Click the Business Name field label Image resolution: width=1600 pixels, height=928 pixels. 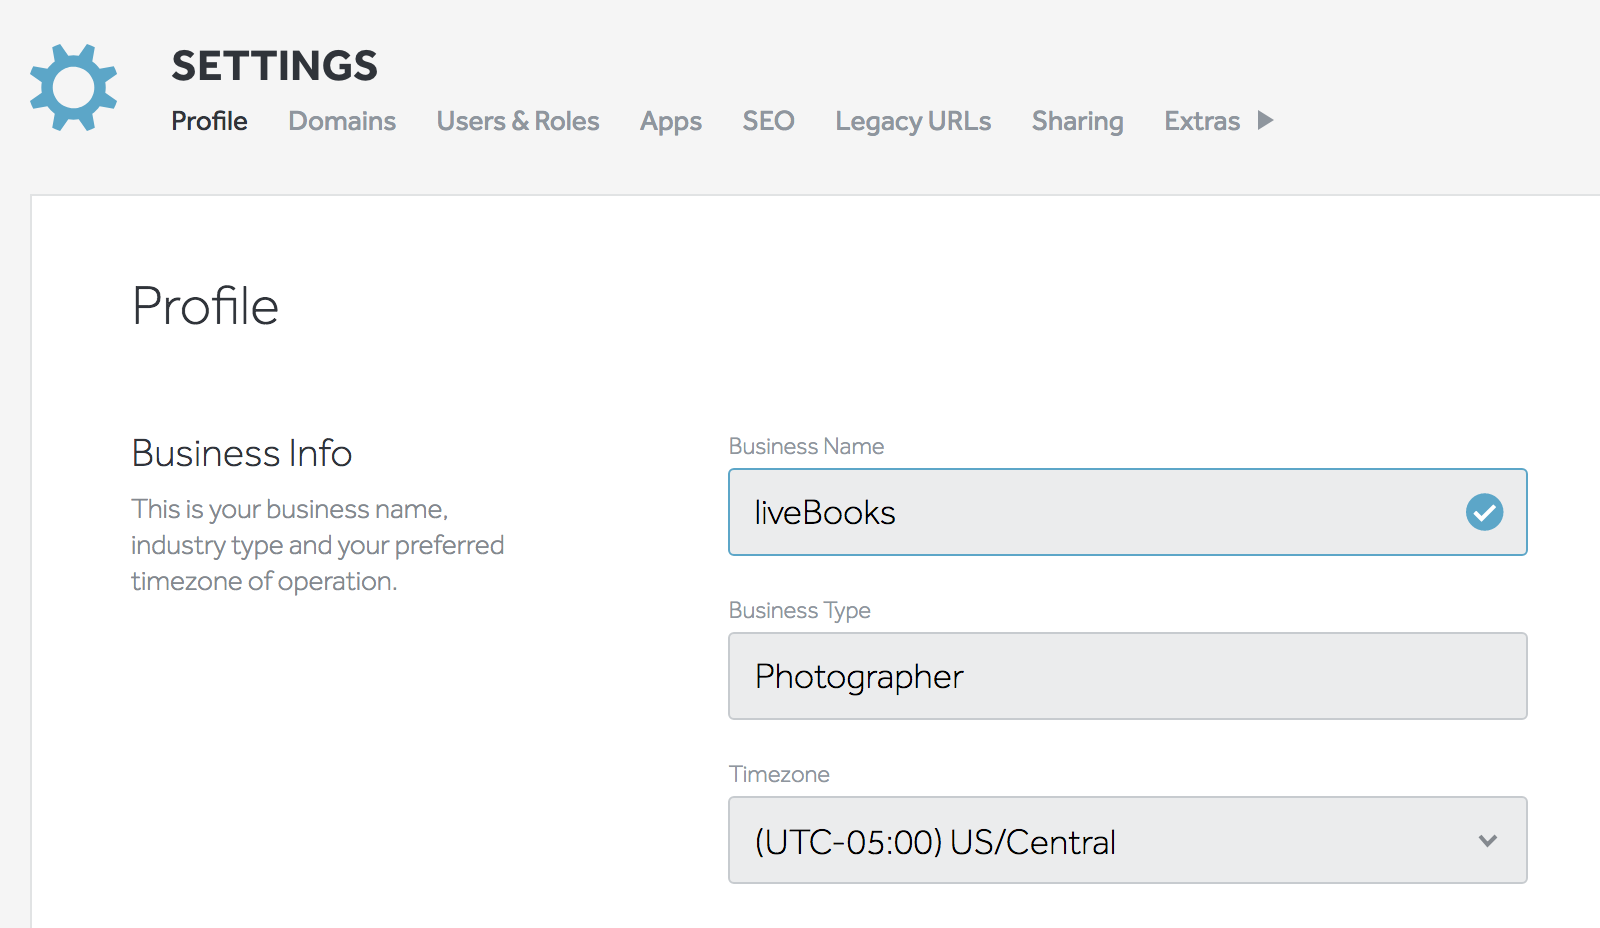806,446
